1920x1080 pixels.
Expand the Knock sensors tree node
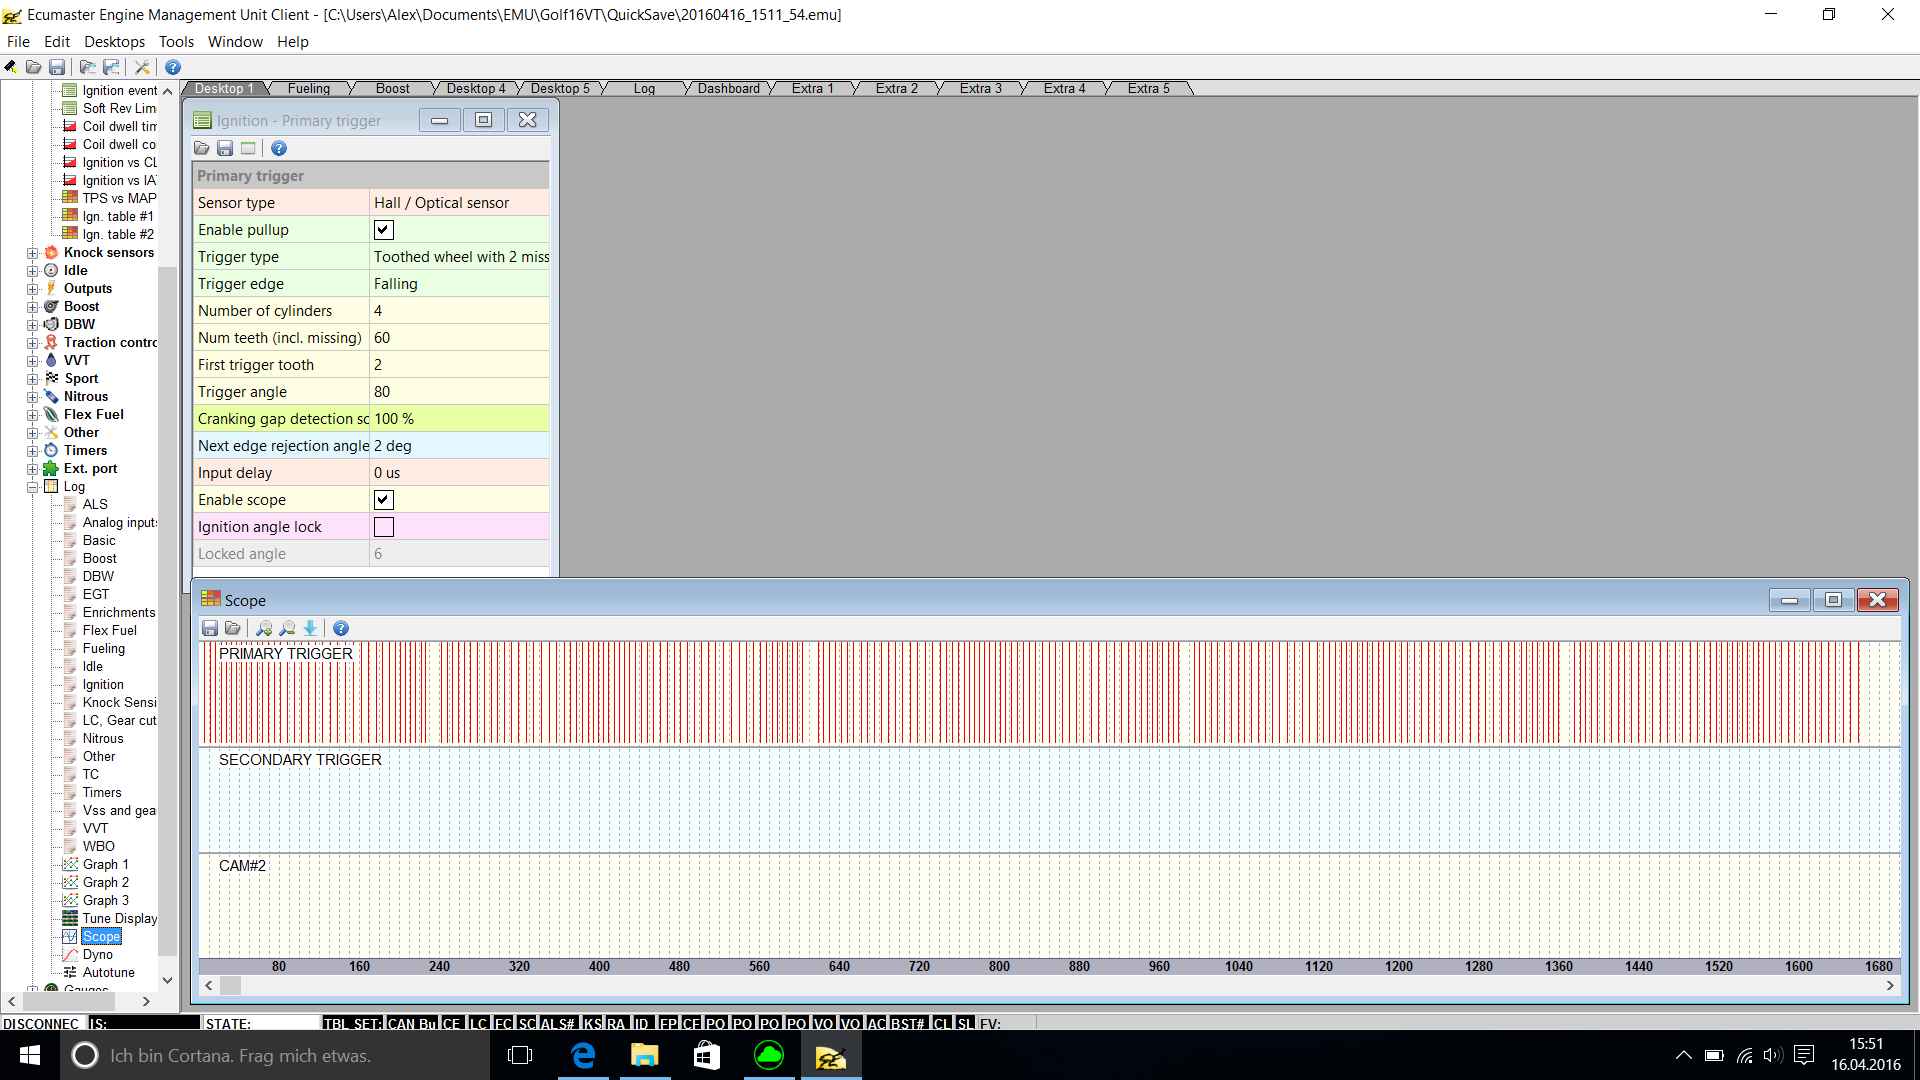point(33,253)
